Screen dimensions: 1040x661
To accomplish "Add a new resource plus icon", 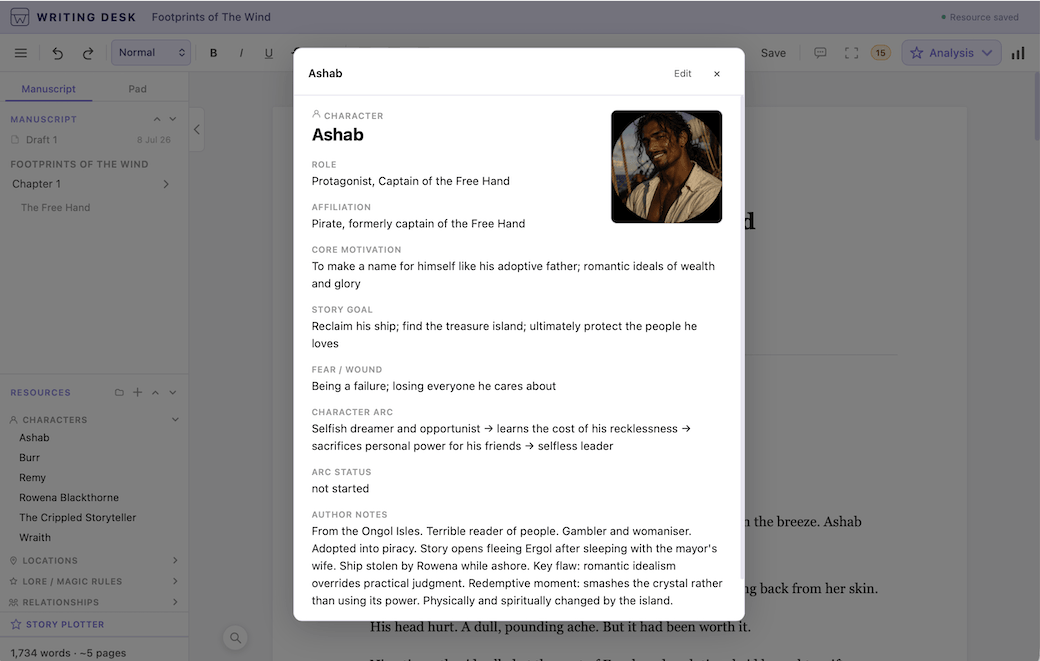I will pos(137,392).
